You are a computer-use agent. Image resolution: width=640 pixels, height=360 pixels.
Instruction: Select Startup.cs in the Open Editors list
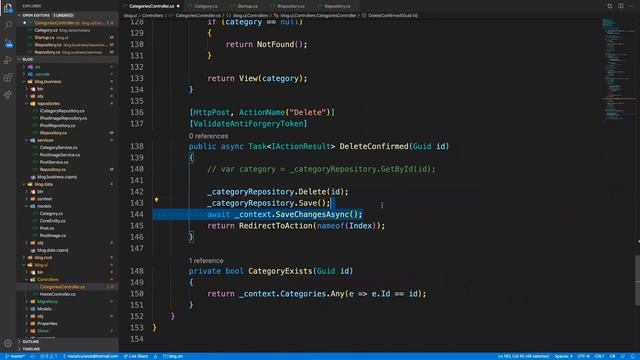click(x=67, y=37)
